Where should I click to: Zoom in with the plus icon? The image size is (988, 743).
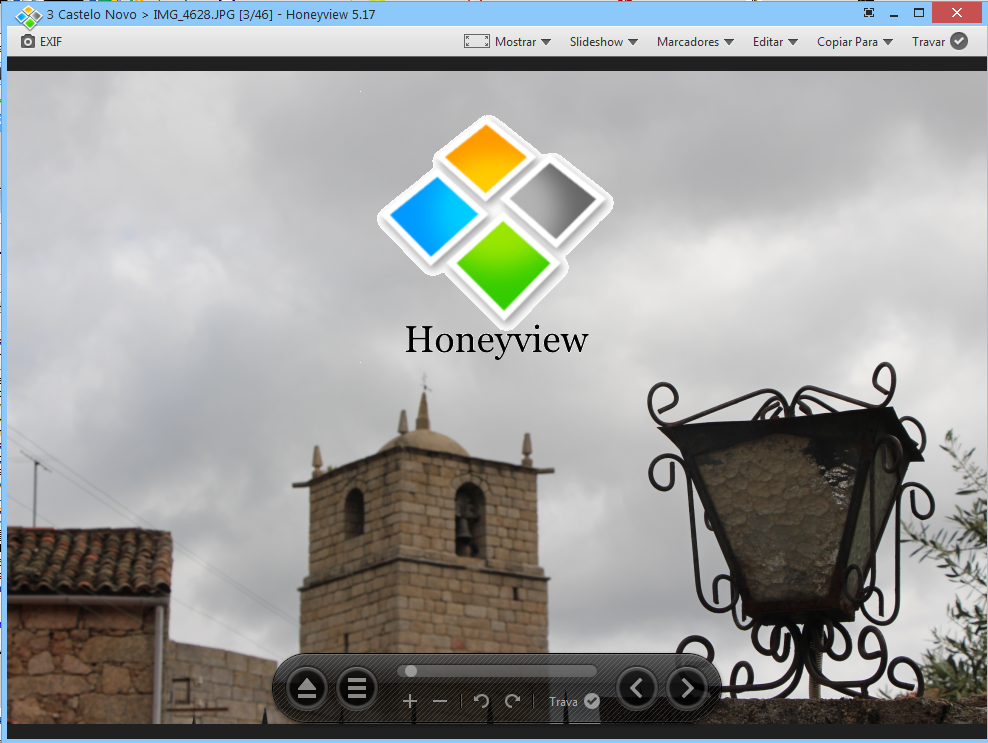tap(410, 701)
